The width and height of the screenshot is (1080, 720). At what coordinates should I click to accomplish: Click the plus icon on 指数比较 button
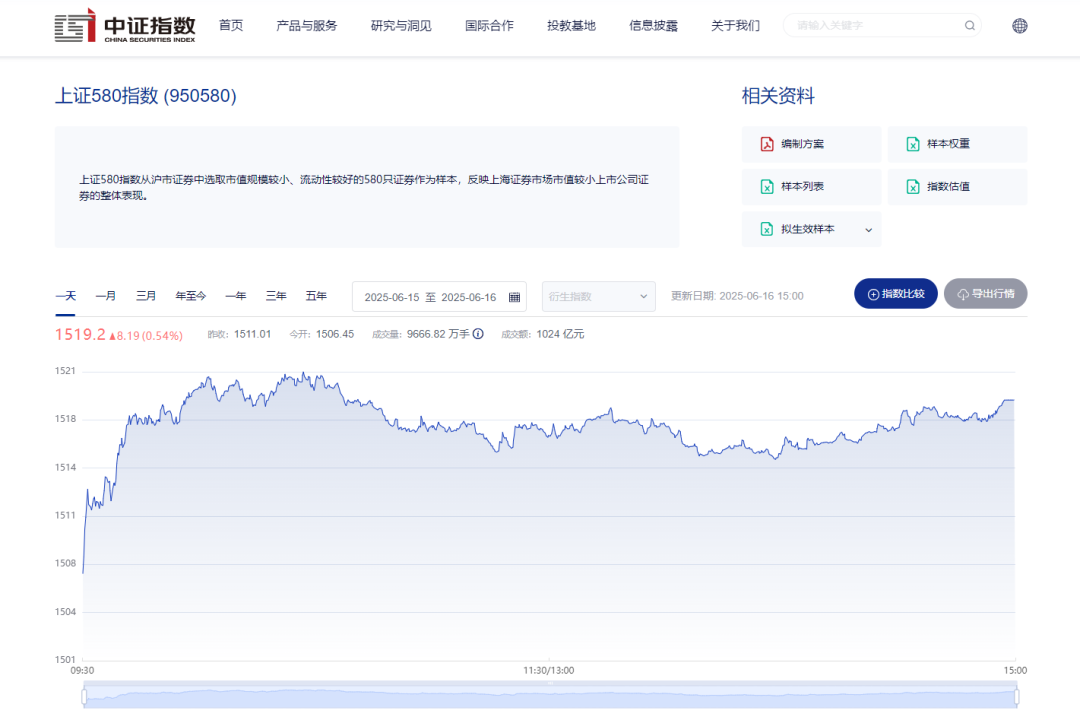tap(873, 294)
